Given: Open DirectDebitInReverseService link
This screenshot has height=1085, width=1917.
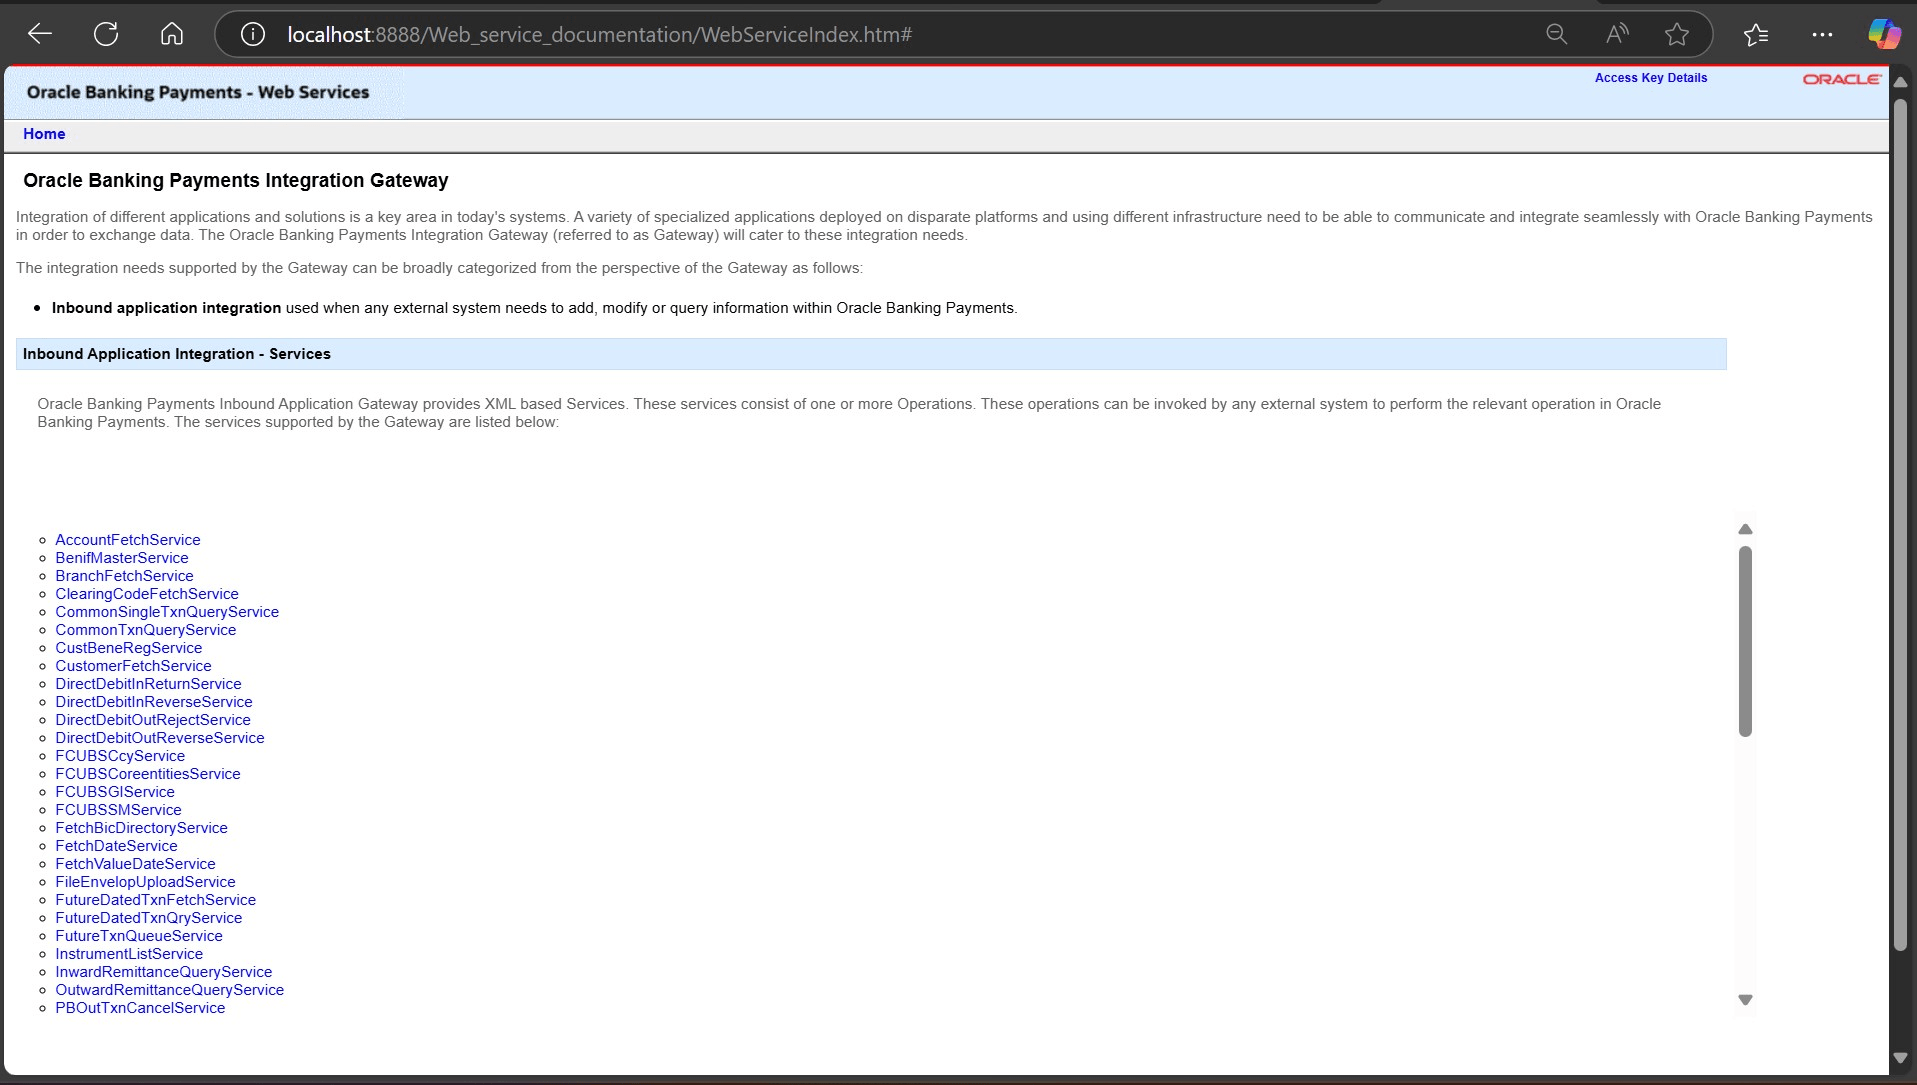Looking at the screenshot, I should coord(154,702).
